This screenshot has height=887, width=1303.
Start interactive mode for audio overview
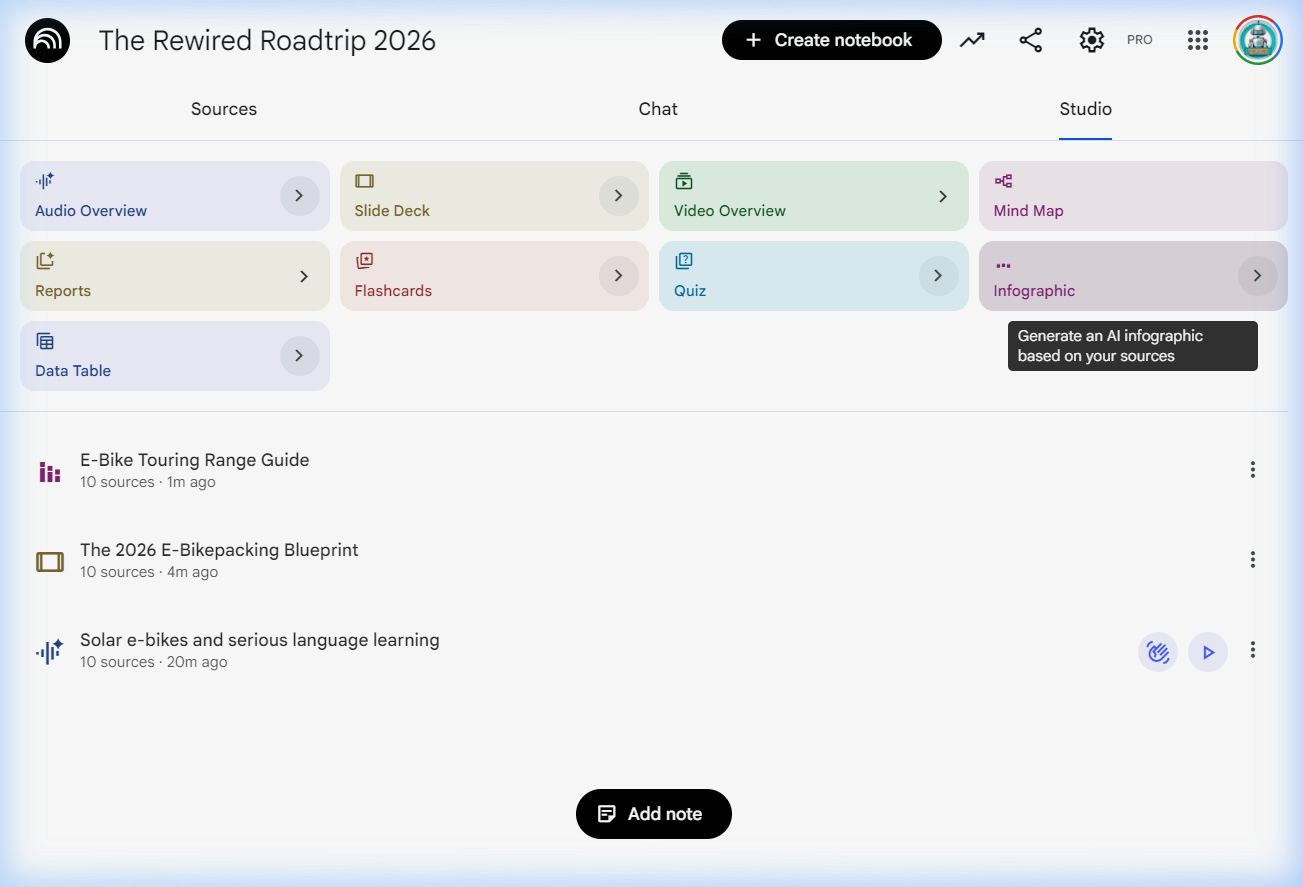click(1157, 652)
